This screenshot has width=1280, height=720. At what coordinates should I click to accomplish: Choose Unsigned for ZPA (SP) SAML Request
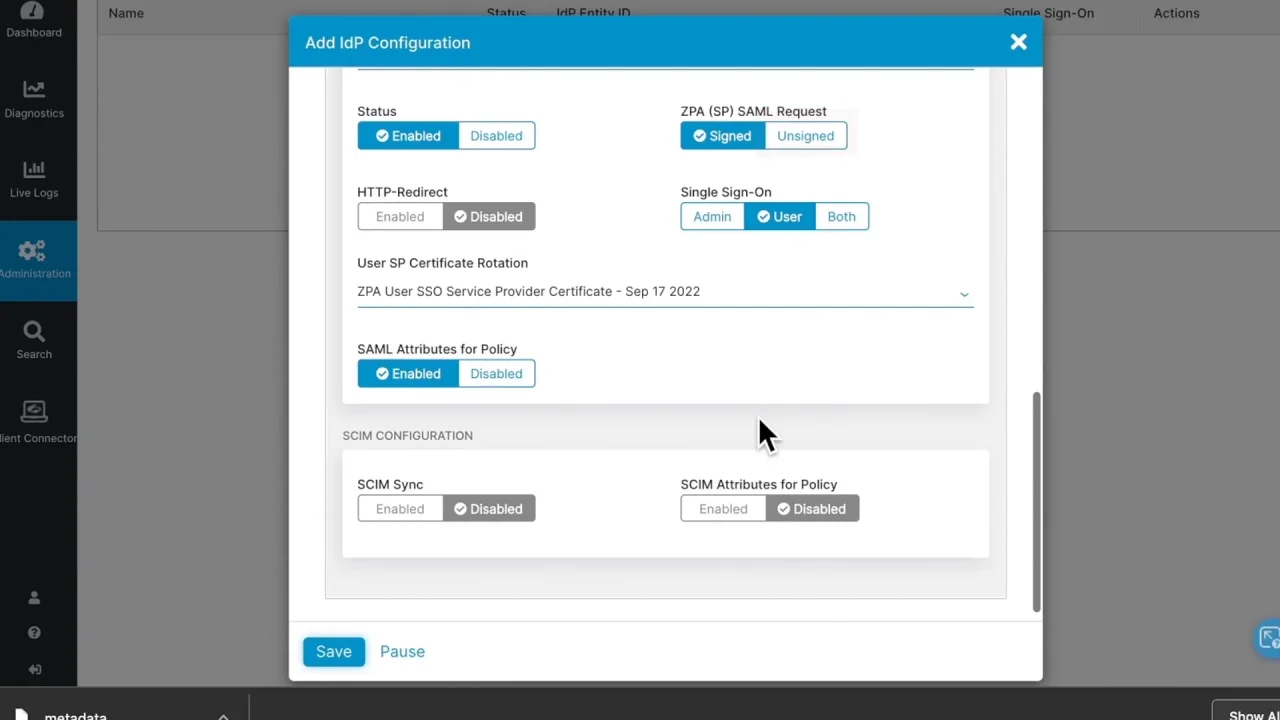click(805, 136)
